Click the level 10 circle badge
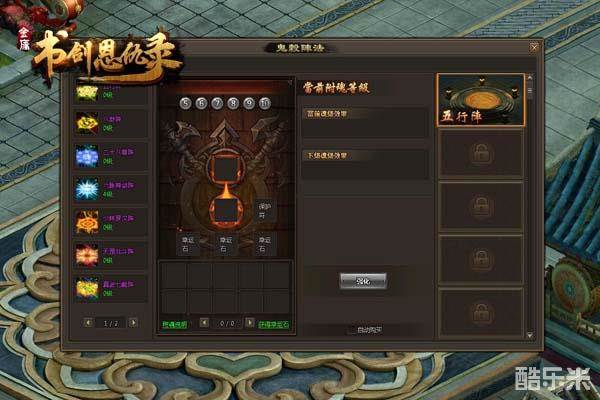The width and height of the screenshot is (600, 400). pos(265,103)
